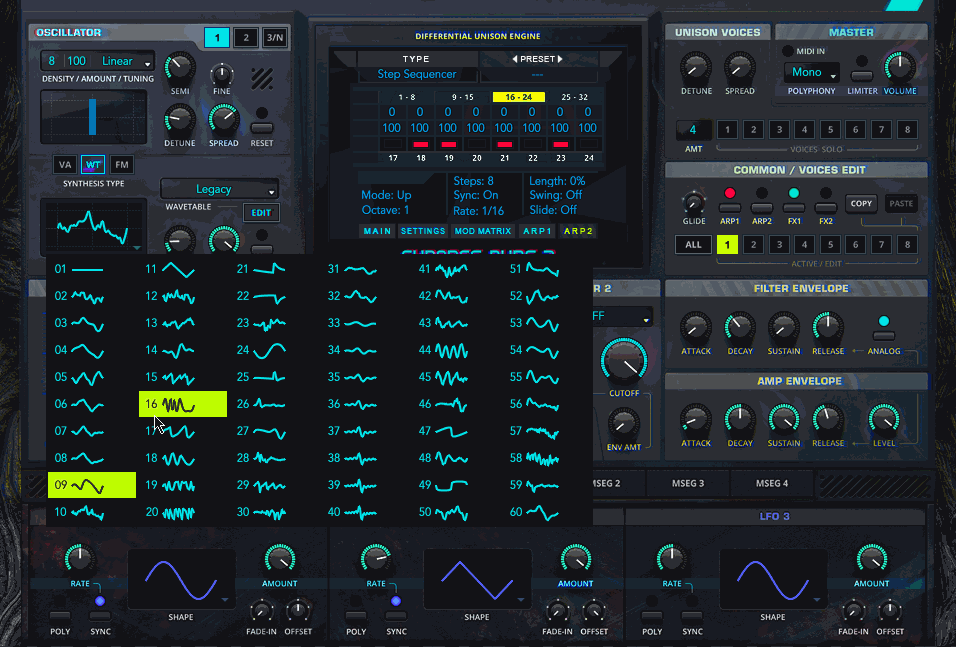
Task: Choose wavetable waveform 09
Action: point(91,485)
